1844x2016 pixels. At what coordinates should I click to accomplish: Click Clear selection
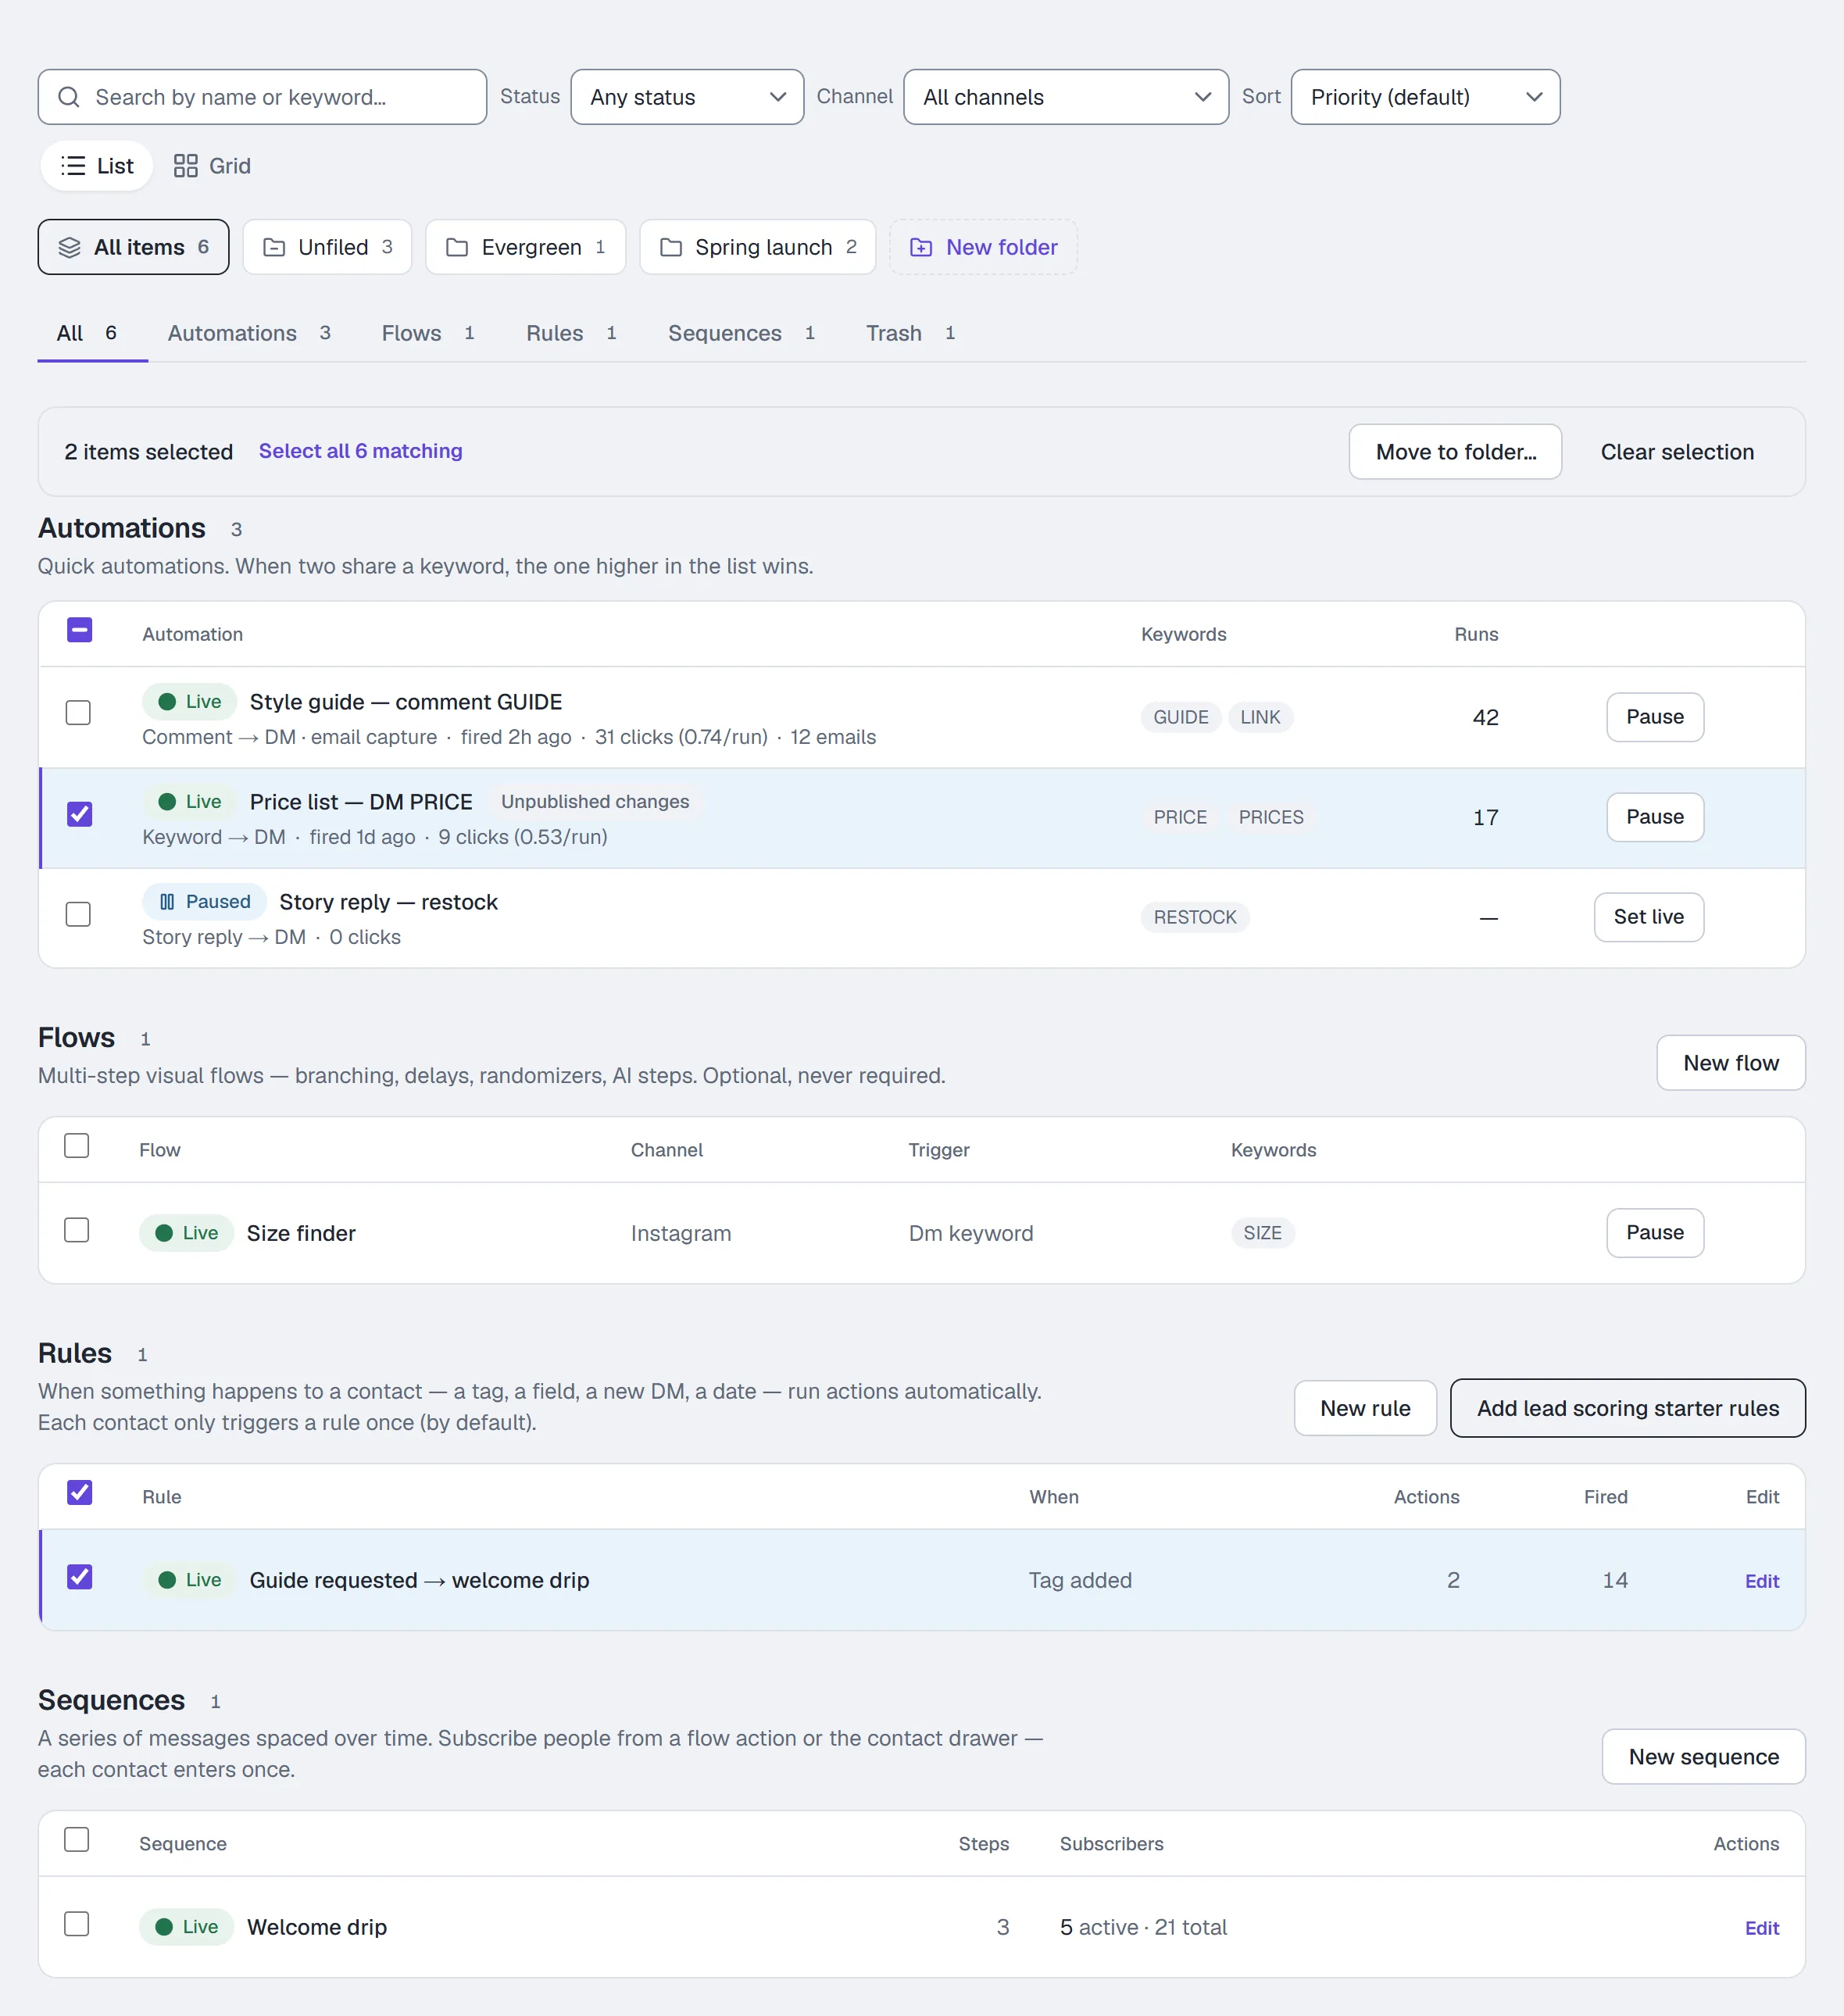click(x=1677, y=452)
